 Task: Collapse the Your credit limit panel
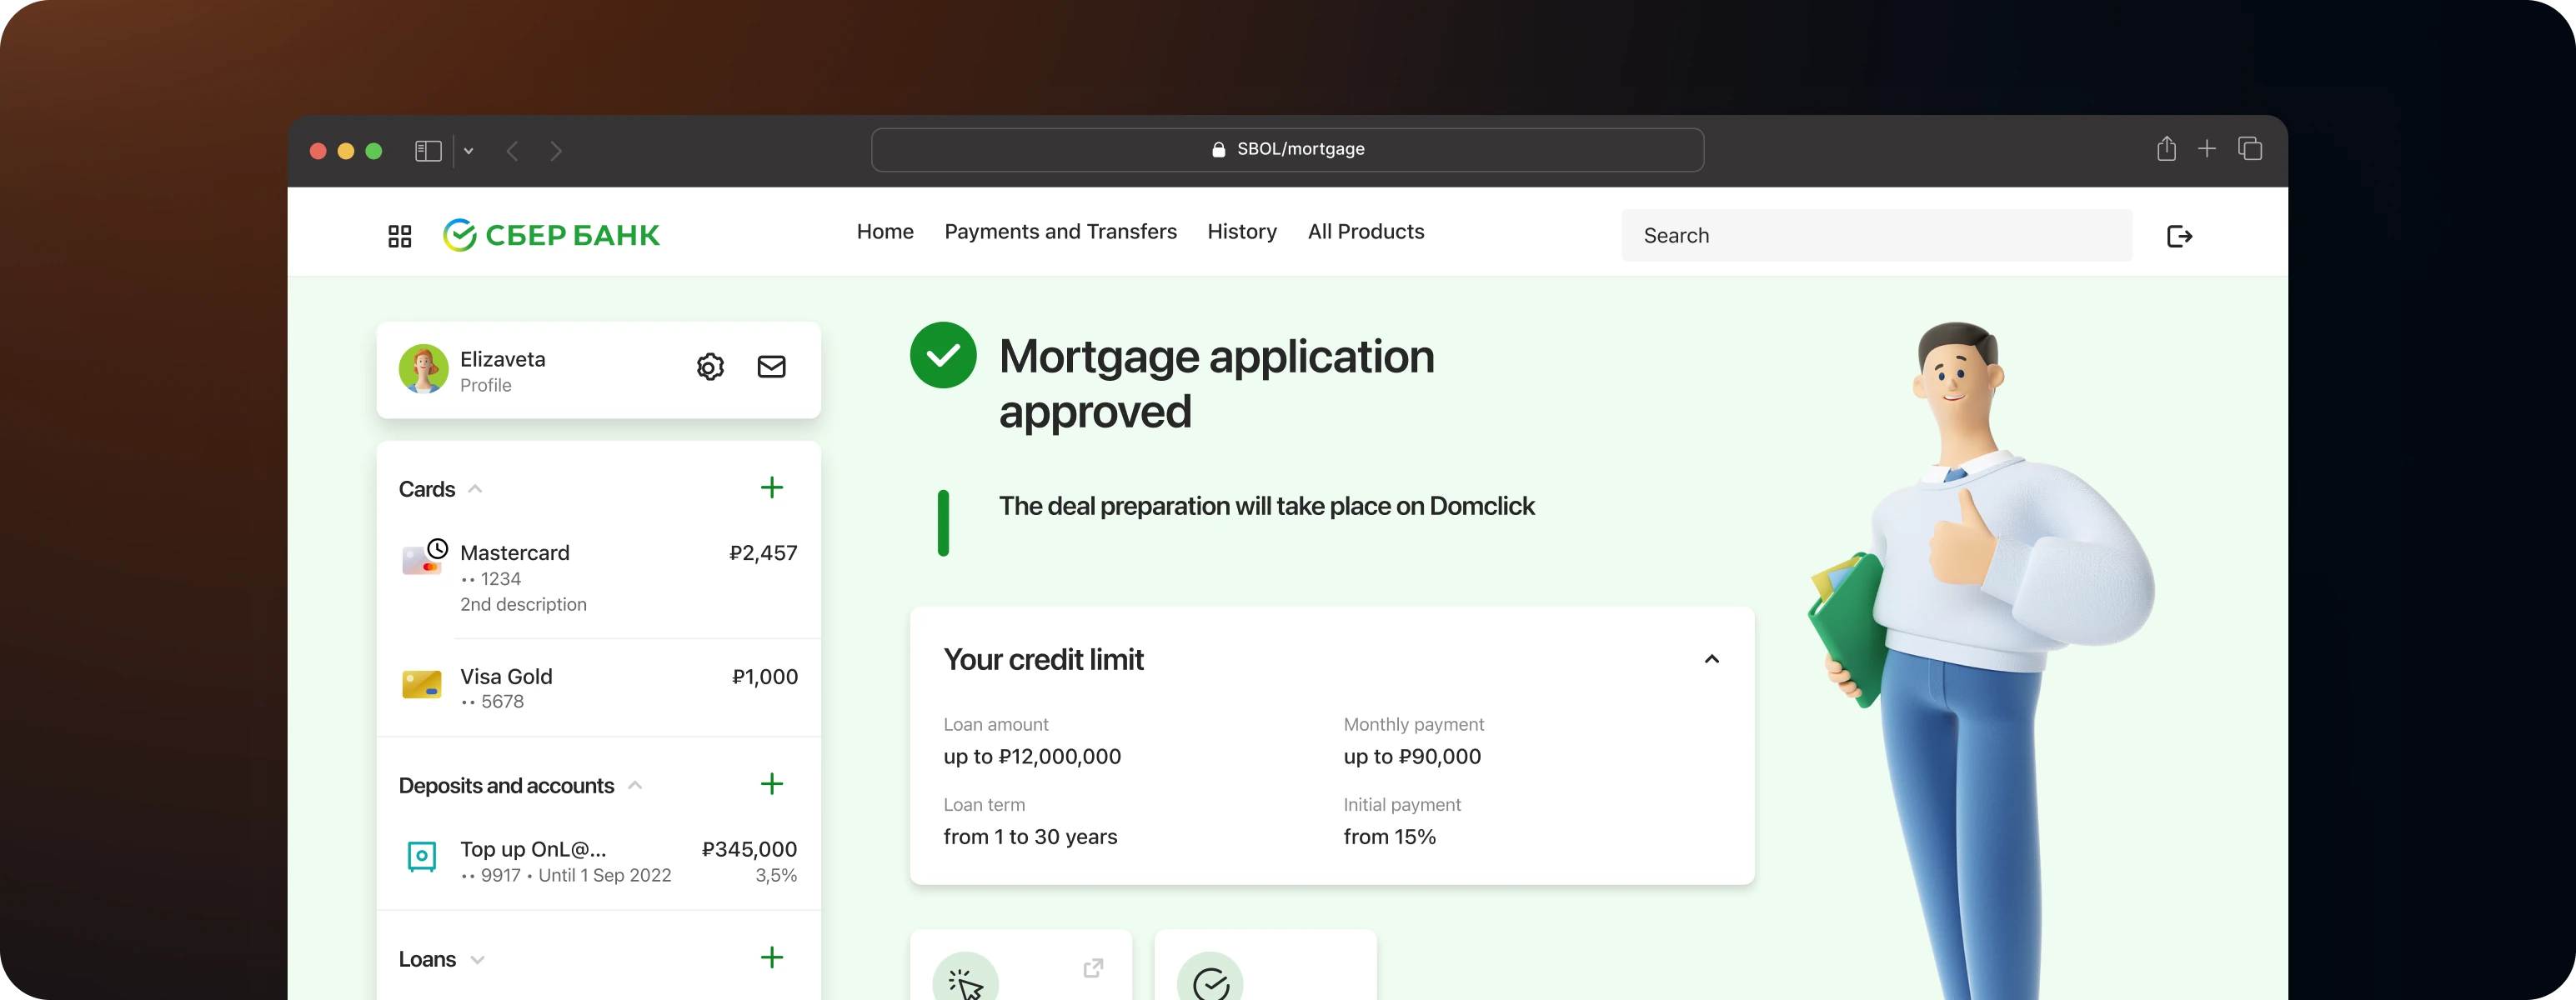(x=1711, y=659)
